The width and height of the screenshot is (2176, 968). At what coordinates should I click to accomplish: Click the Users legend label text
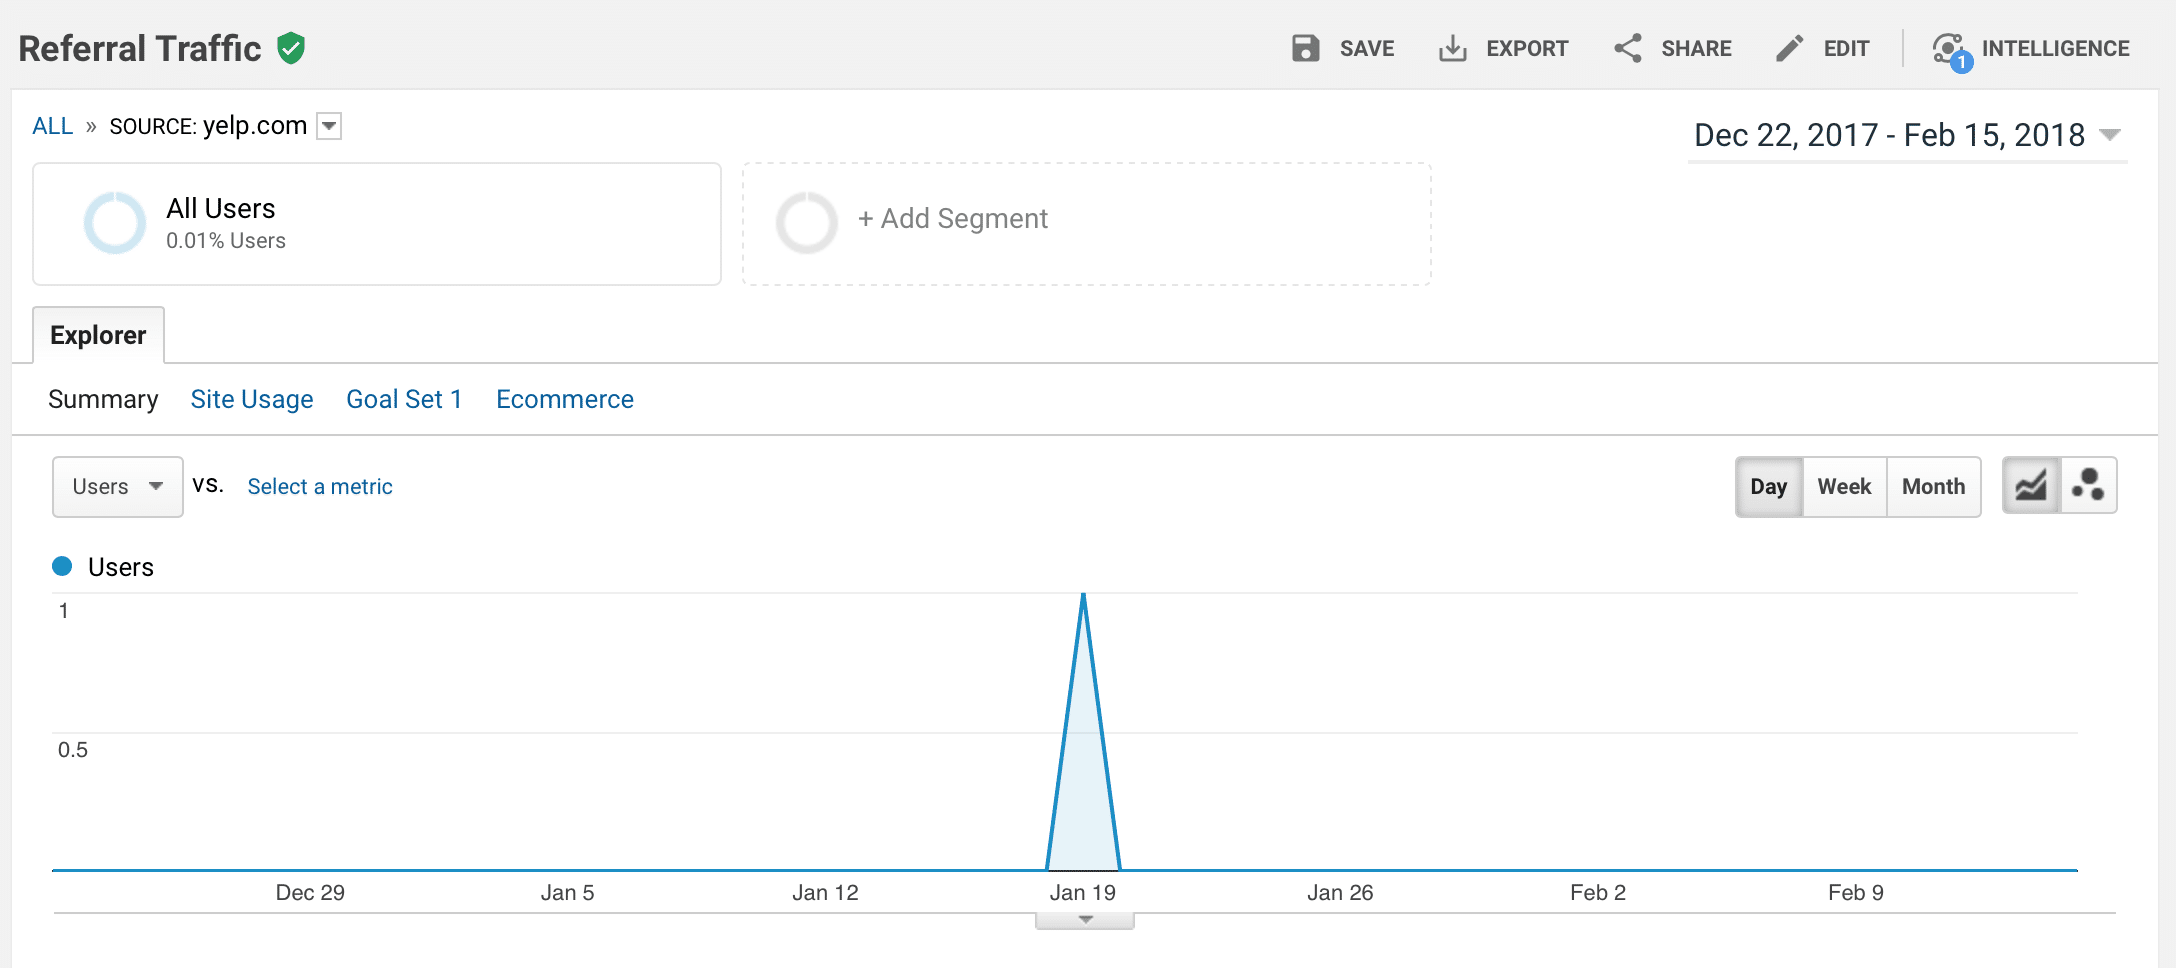click(121, 567)
